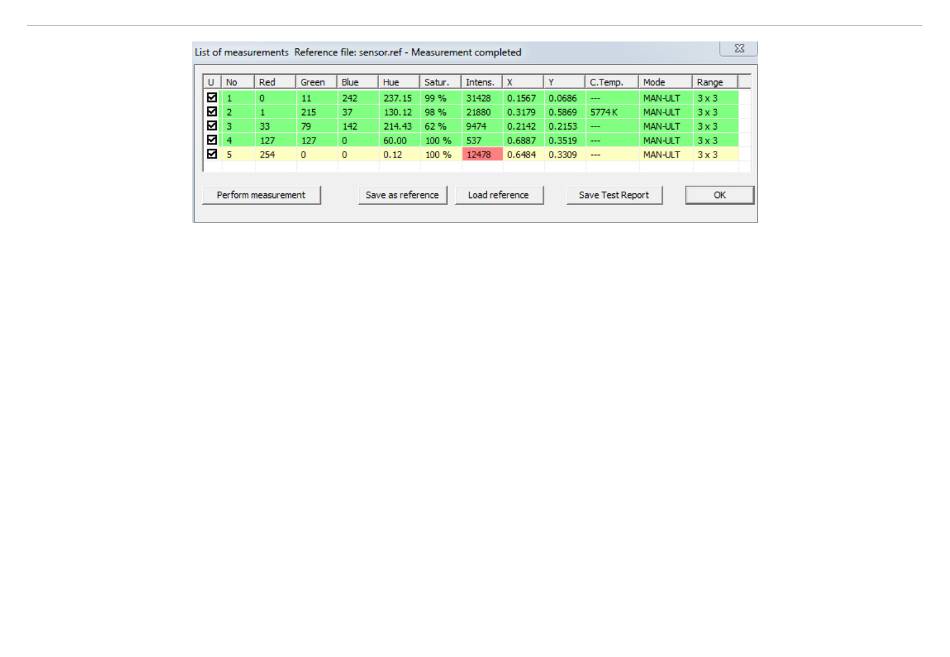950x657 pixels.
Task: Click the color temperature value 5774 K
Action: click(x=604, y=112)
